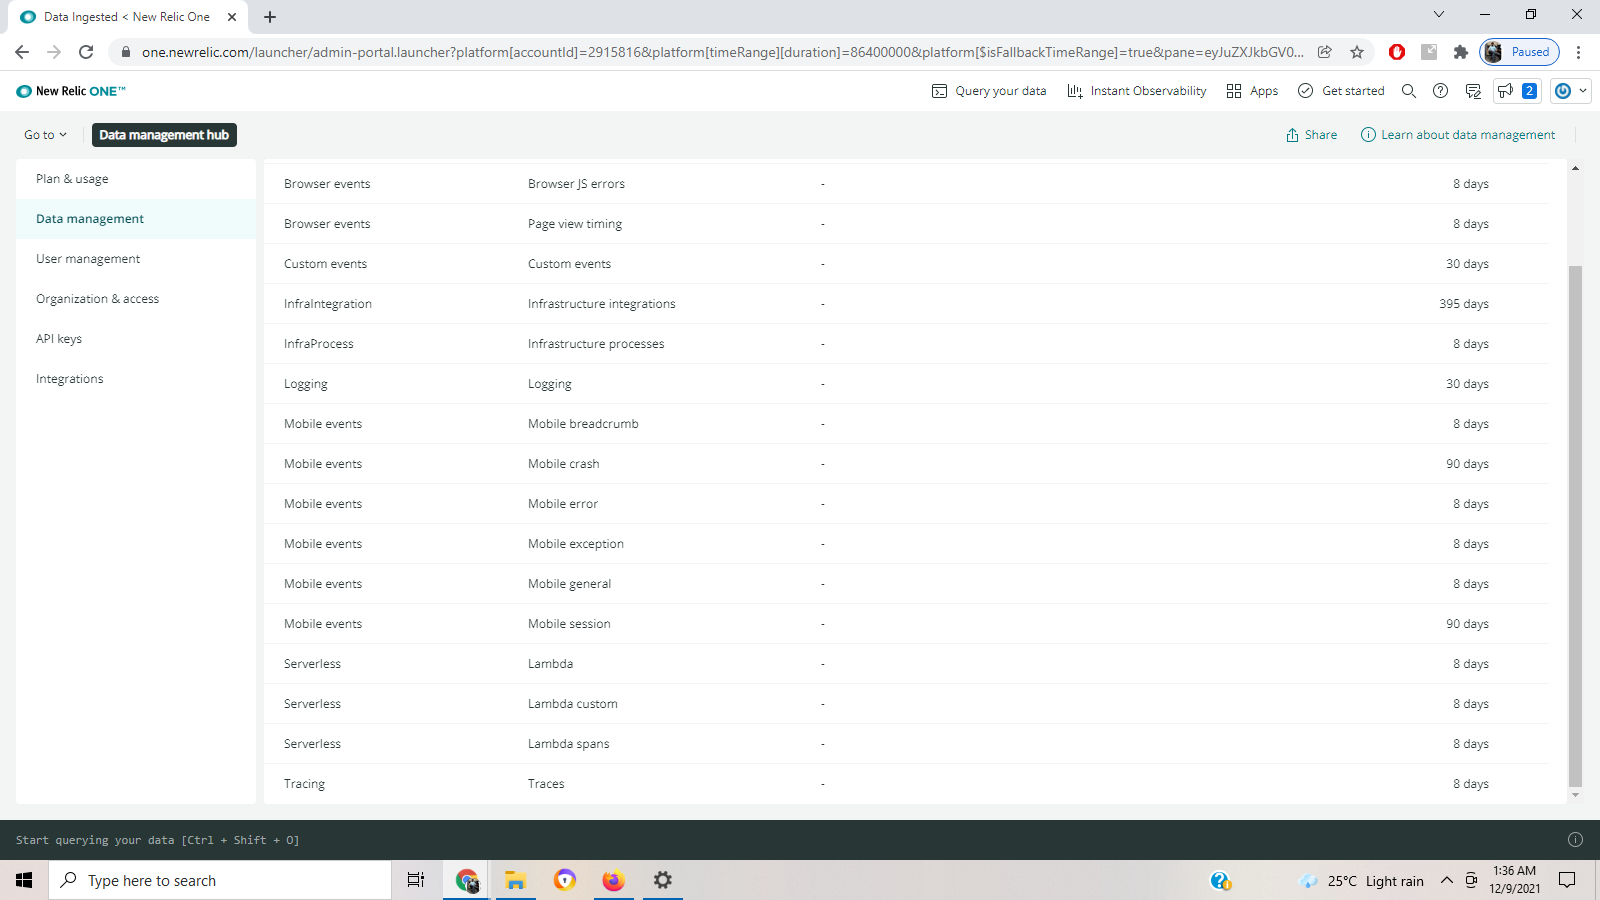
Task: Launch Firefox from the taskbar
Action: (613, 880)
